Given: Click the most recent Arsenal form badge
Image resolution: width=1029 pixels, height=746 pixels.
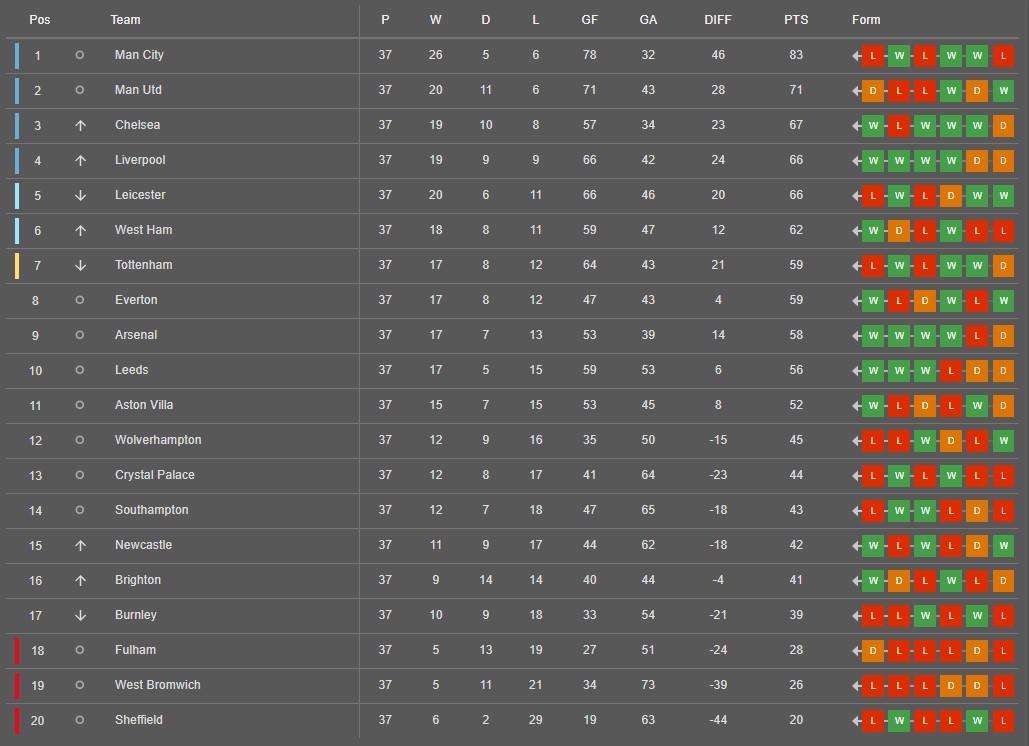Looking at the screenshot, I should pos(872,336).
